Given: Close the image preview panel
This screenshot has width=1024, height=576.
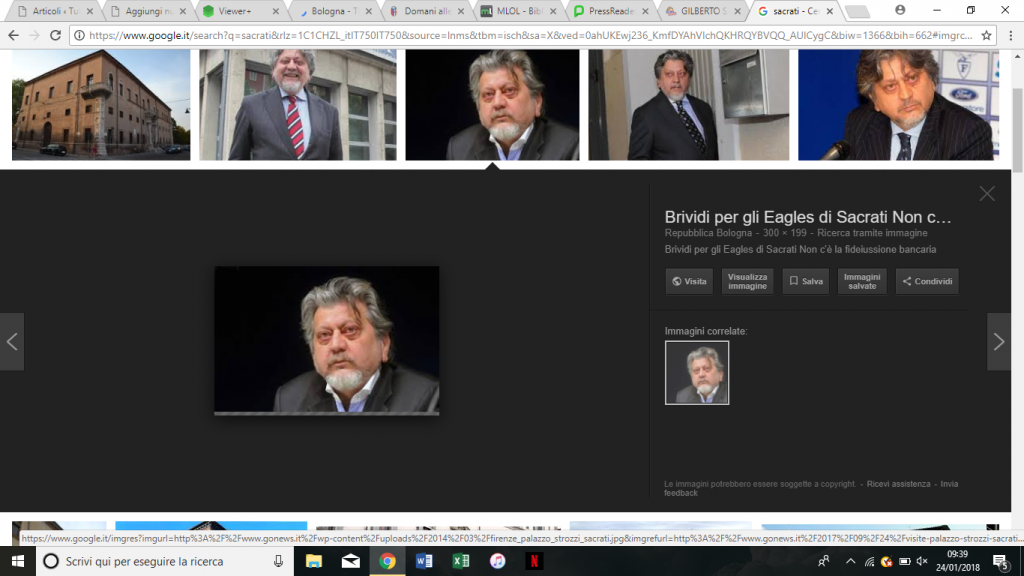Looking at the screenshot, I should click(987, 193).
